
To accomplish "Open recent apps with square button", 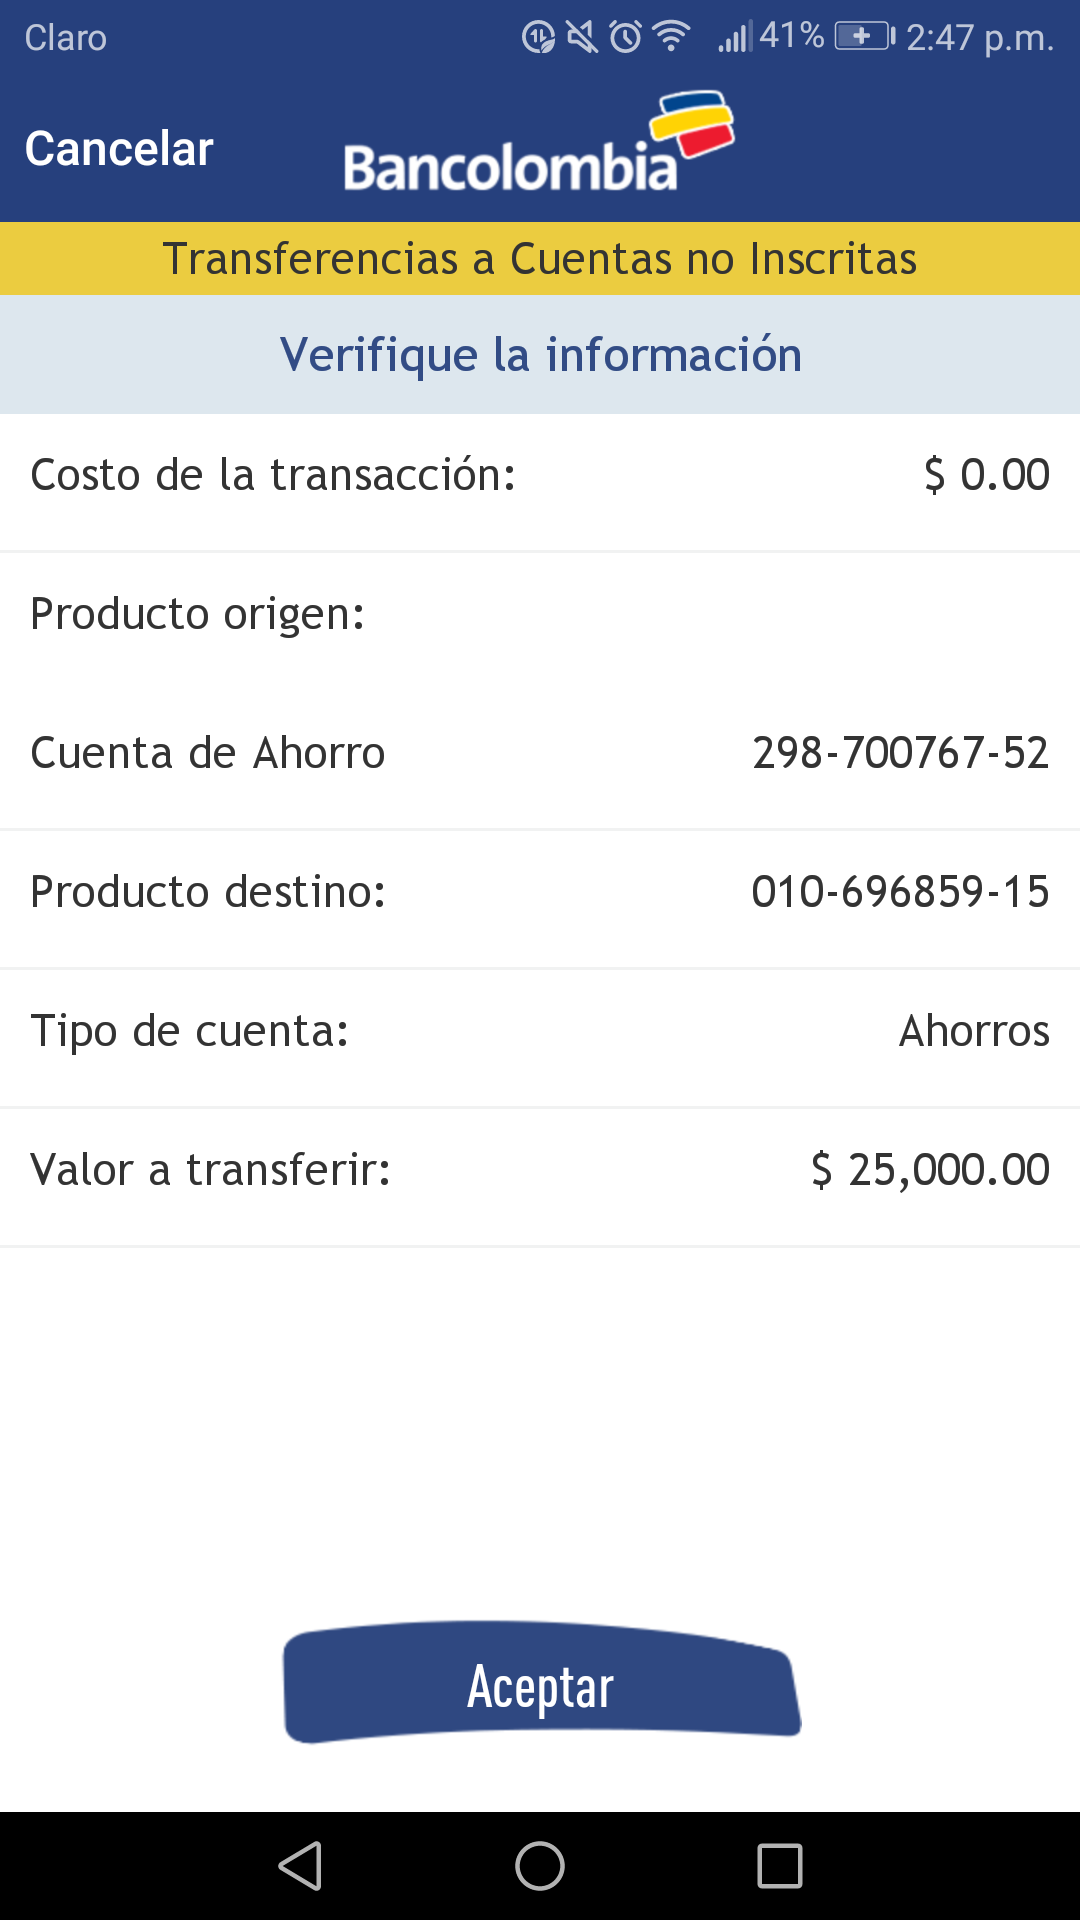I will (780, 1866).
